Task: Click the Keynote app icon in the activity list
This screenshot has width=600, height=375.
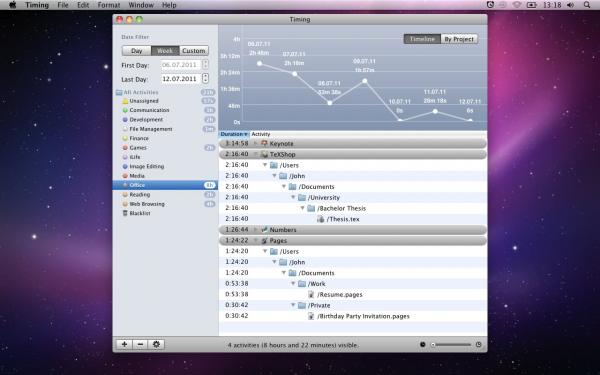Action: tap(264, 143)
